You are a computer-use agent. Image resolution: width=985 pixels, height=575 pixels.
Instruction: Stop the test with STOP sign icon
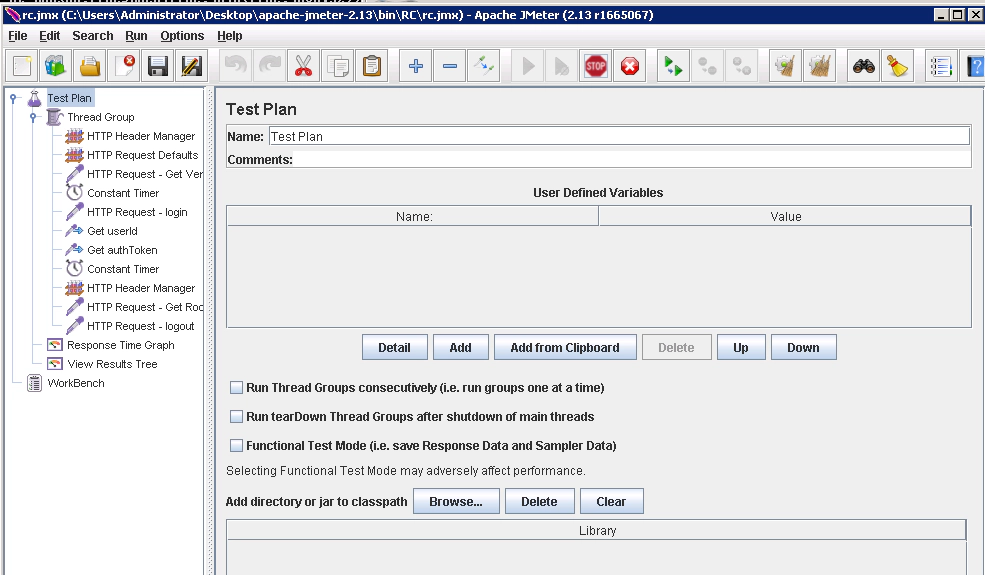[596, 65]
